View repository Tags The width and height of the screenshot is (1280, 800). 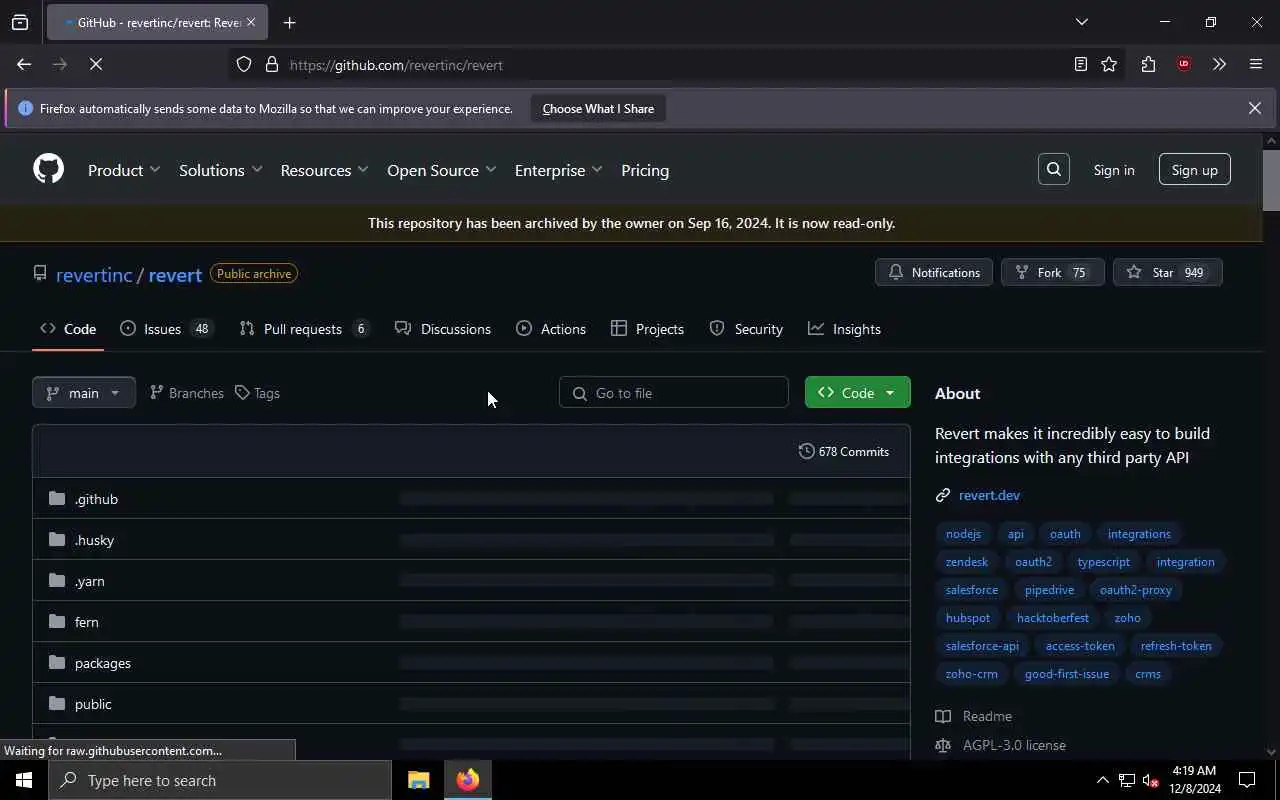257,393
